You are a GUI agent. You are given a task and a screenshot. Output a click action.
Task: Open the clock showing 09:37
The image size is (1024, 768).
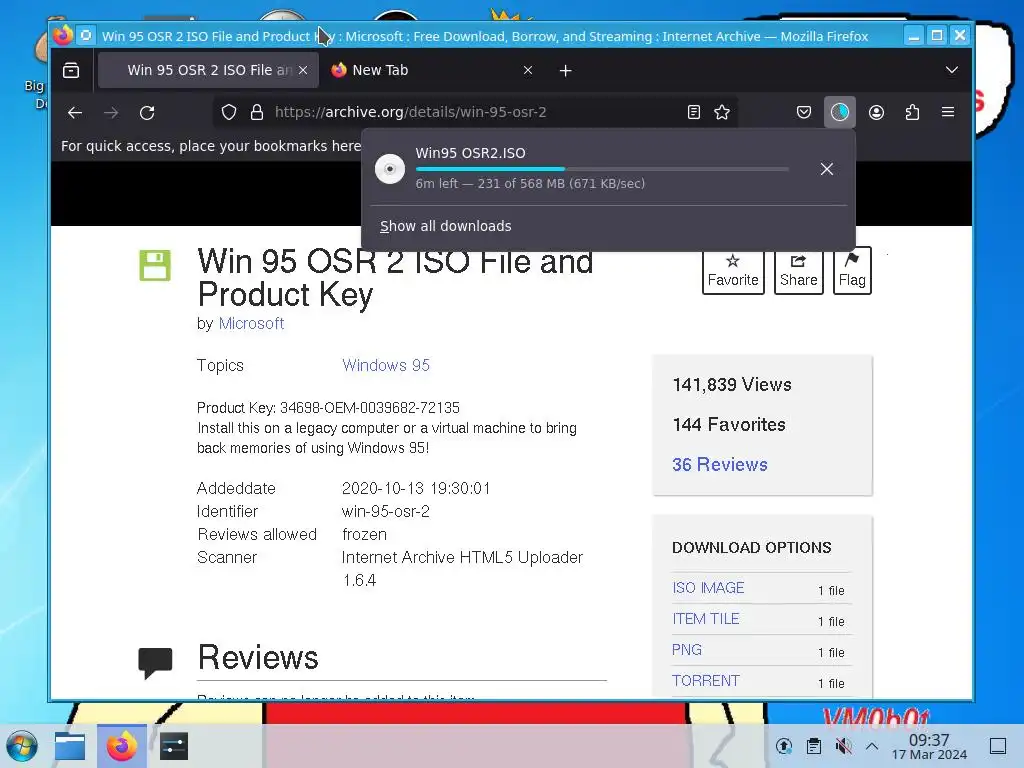point(929,746)
